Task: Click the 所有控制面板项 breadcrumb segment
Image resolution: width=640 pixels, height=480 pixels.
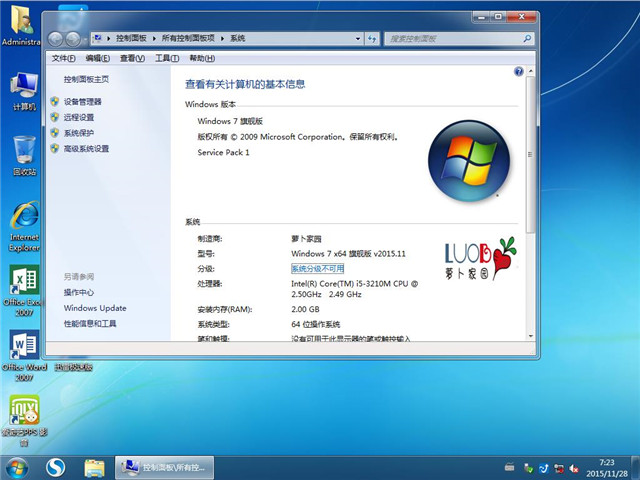Action: click(188, 38)
